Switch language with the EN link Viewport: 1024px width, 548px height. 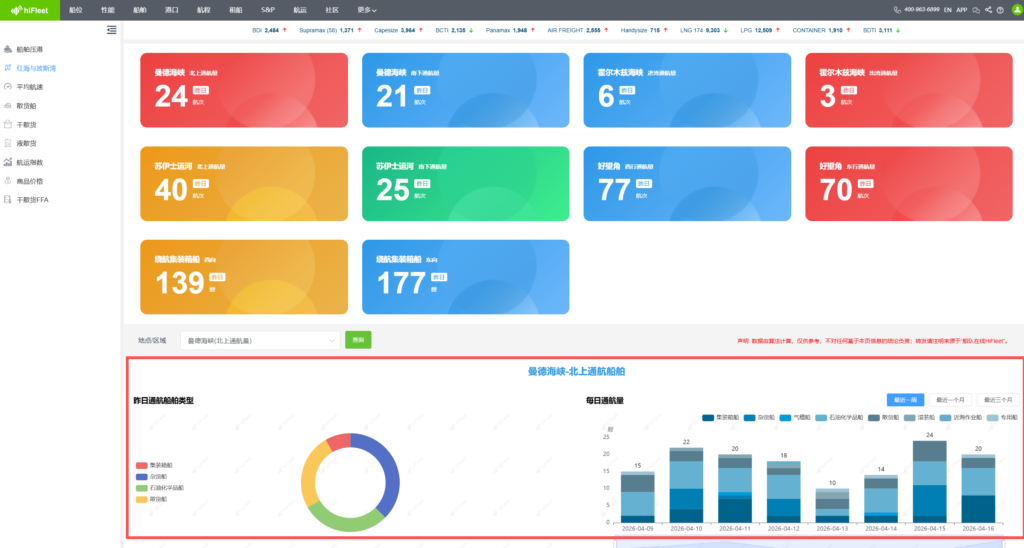point(947,10)
